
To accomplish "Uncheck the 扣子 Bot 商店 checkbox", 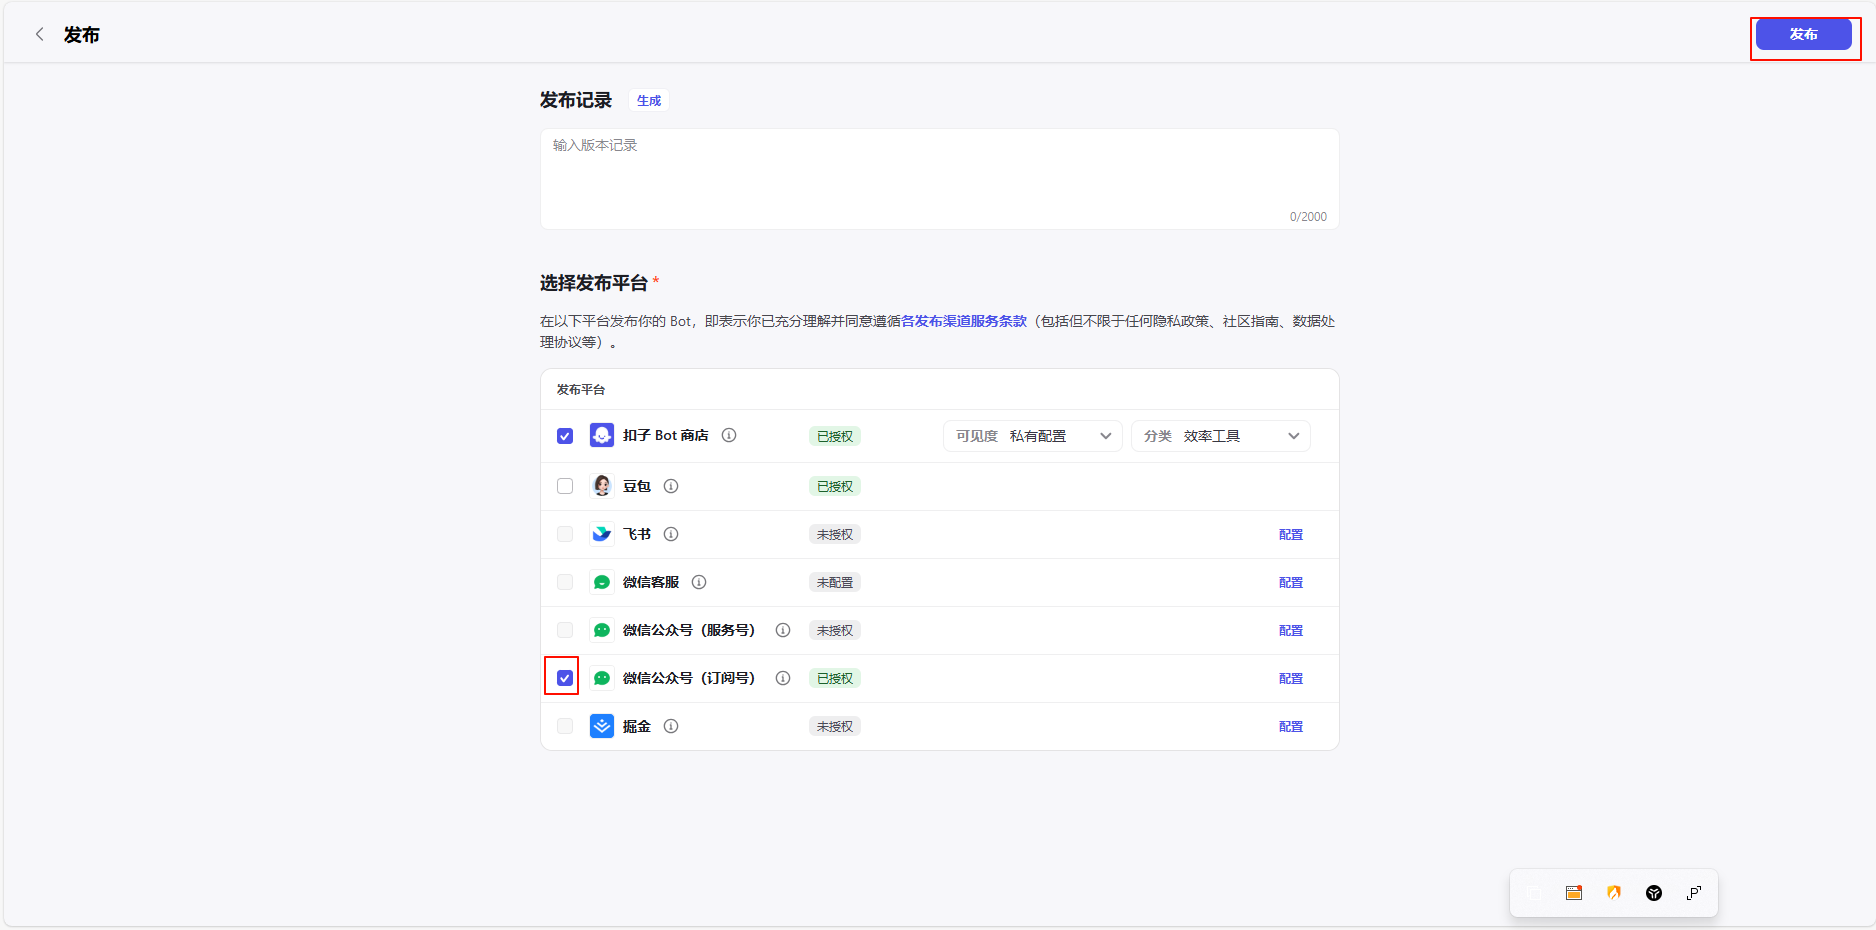I will click(565, 436).
